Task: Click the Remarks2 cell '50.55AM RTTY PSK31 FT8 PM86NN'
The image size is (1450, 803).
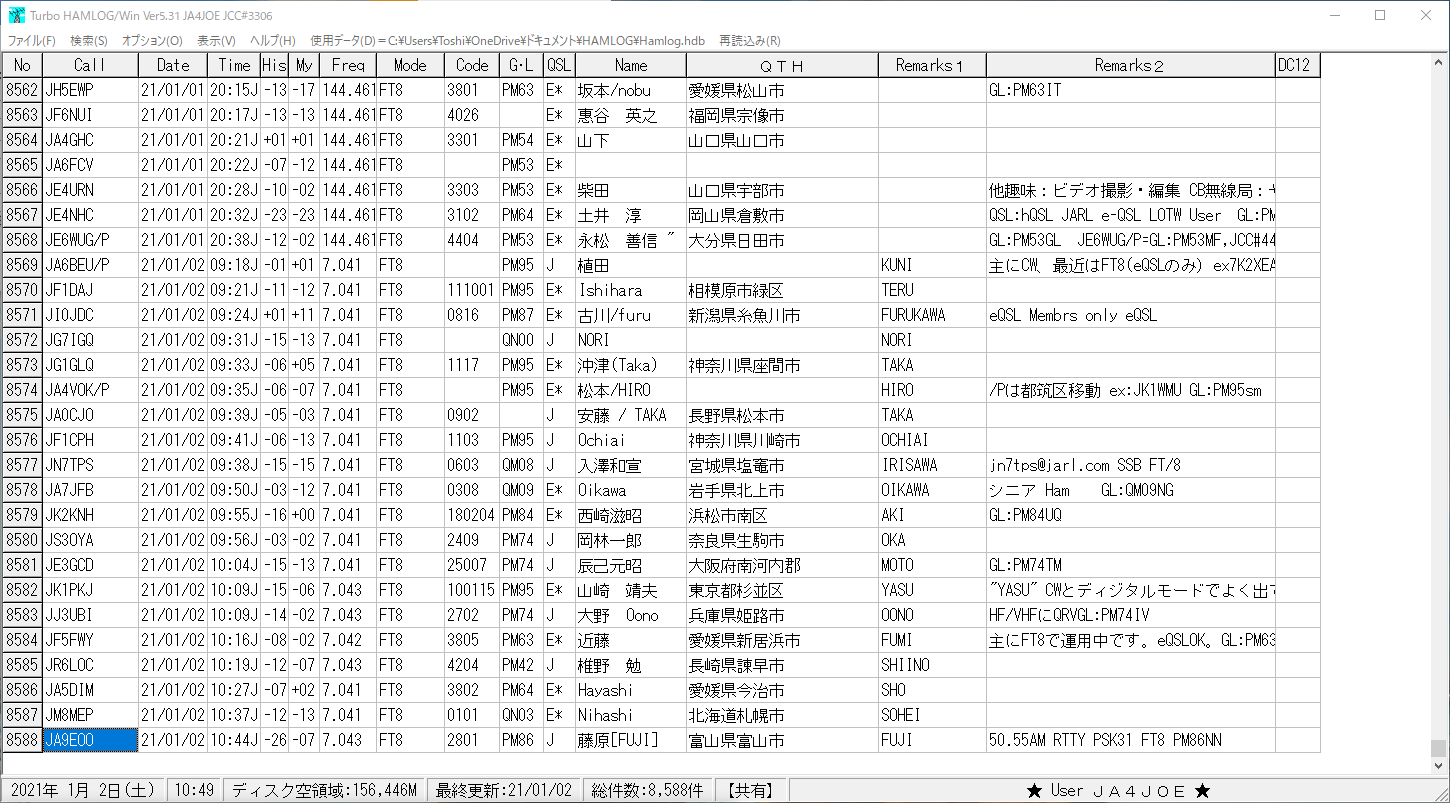Action: [1131, 740]
